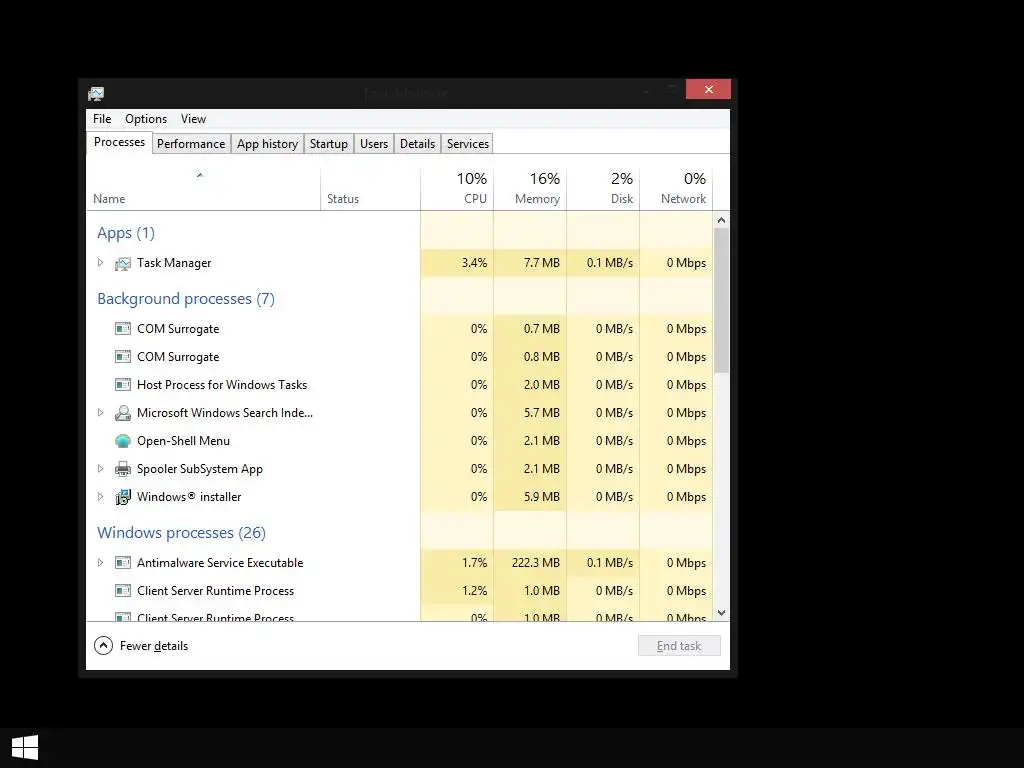Viewport: 1024px width, 768px height.
Task: Expand Antimalware Service Executable process
Action: coord(101,562)
